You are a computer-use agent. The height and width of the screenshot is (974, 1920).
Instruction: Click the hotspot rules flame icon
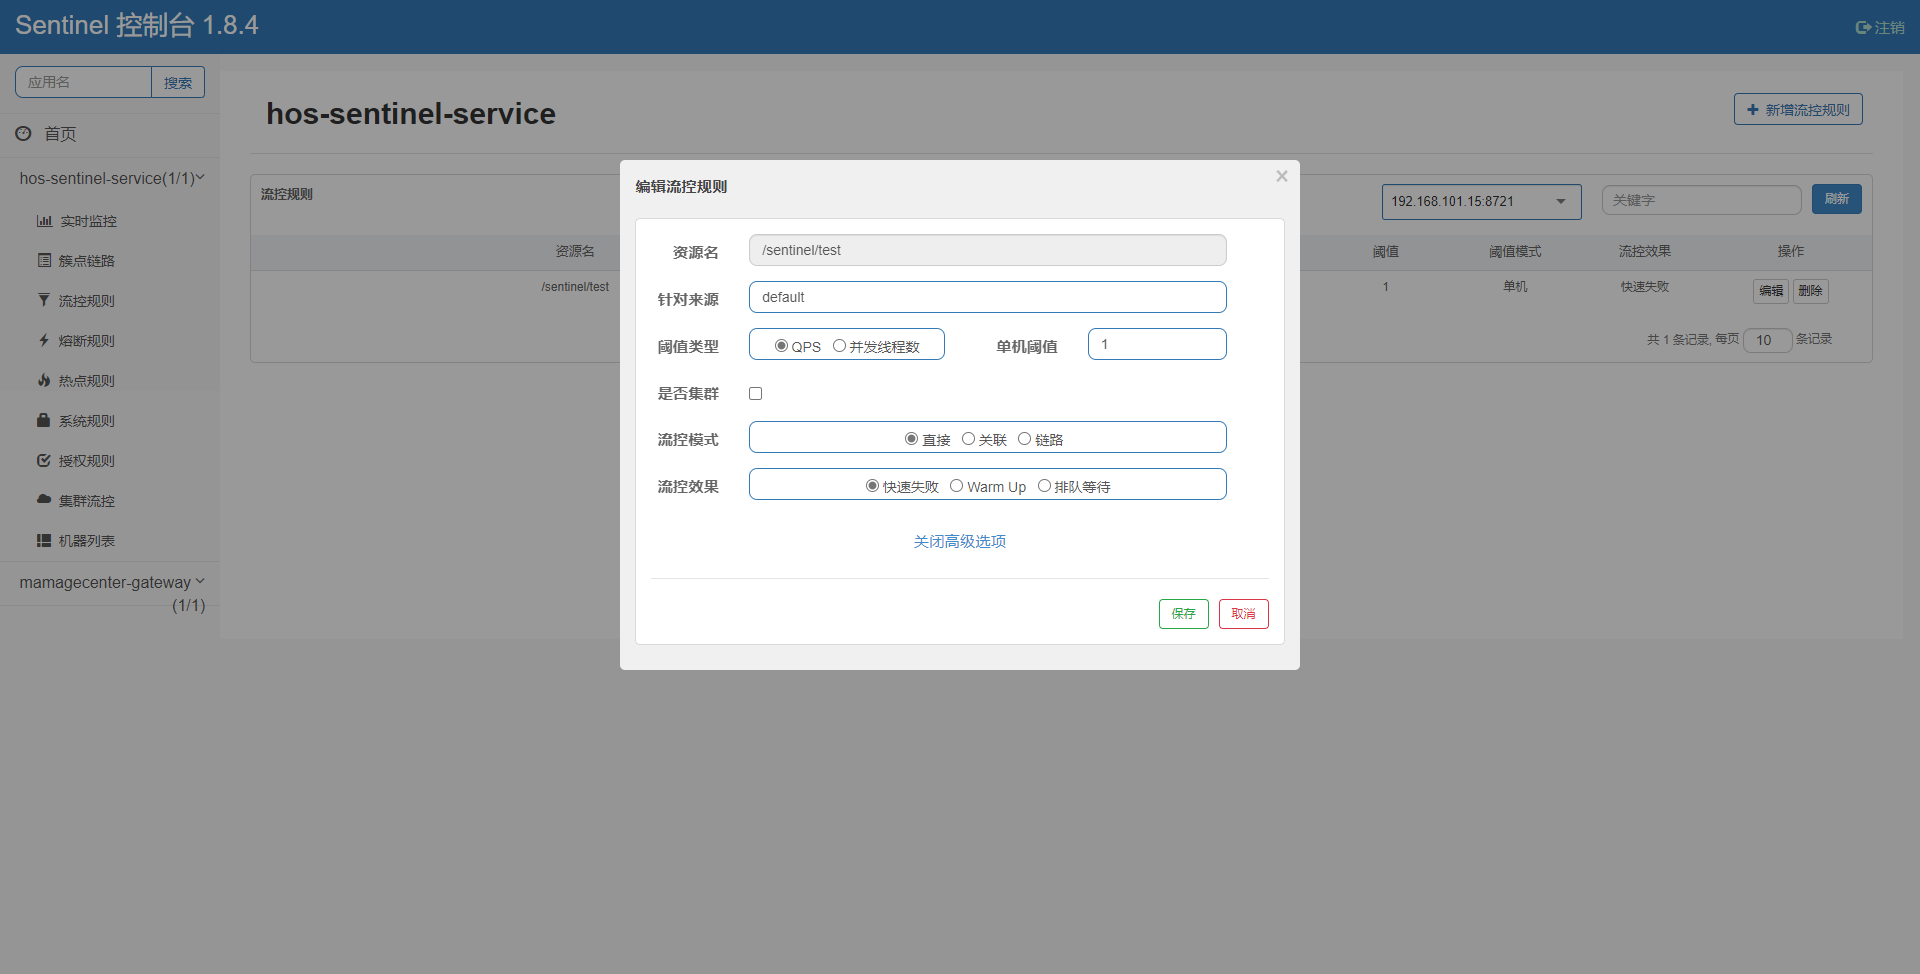(x=44, y=381)
